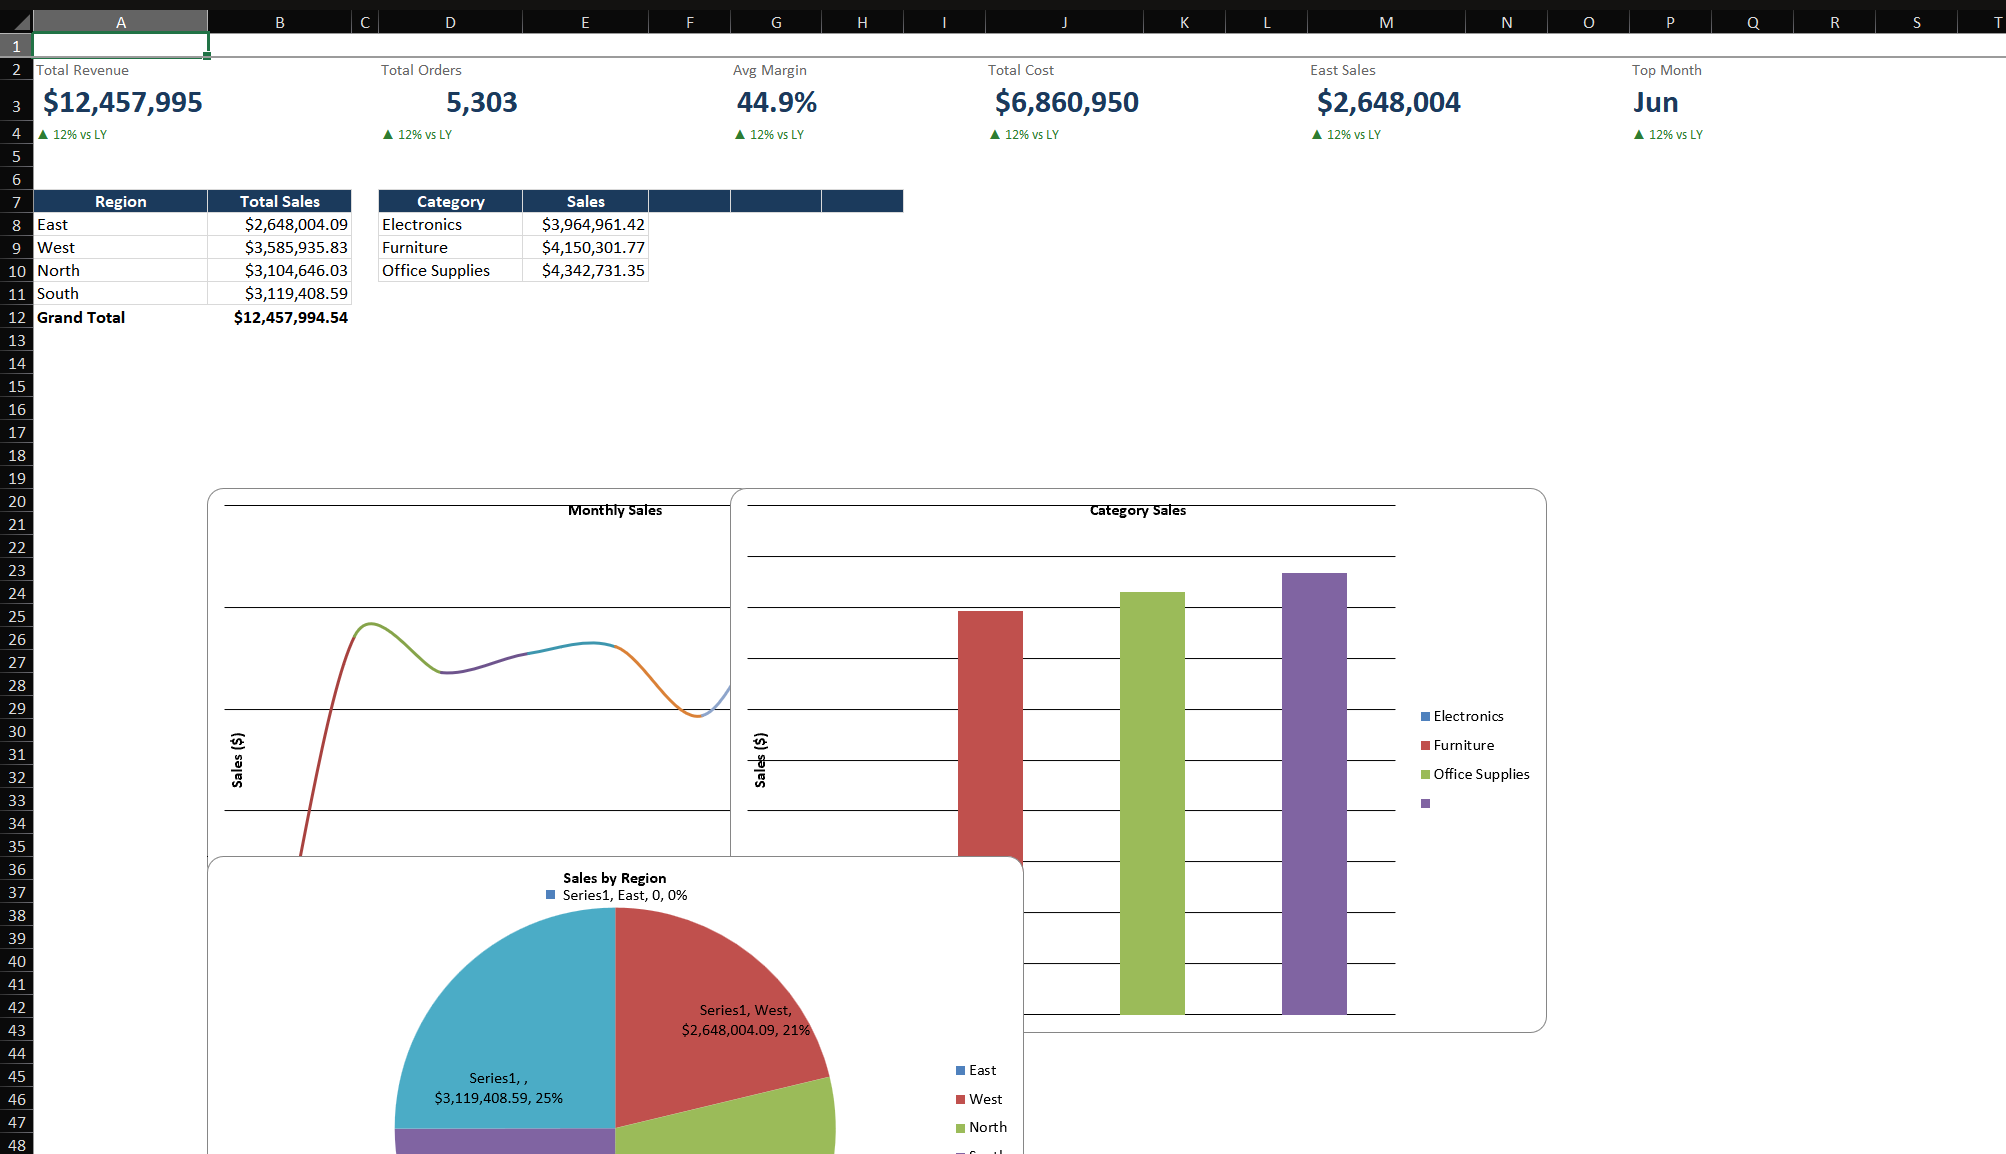2006x1154 pixels.
Task: Click the West legend entry in pie chart
Action: click(979, 1099)
